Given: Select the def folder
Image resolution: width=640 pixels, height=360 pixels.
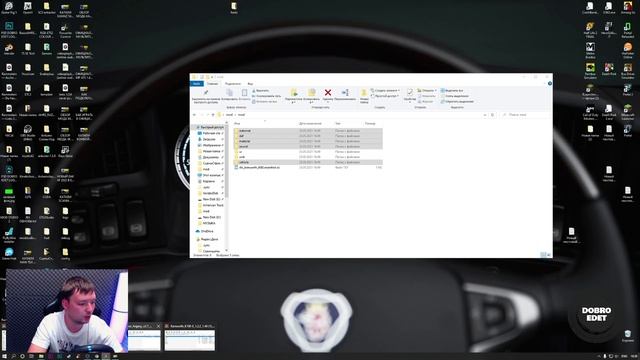Looking at the screenshot, I should pos(308,136).
